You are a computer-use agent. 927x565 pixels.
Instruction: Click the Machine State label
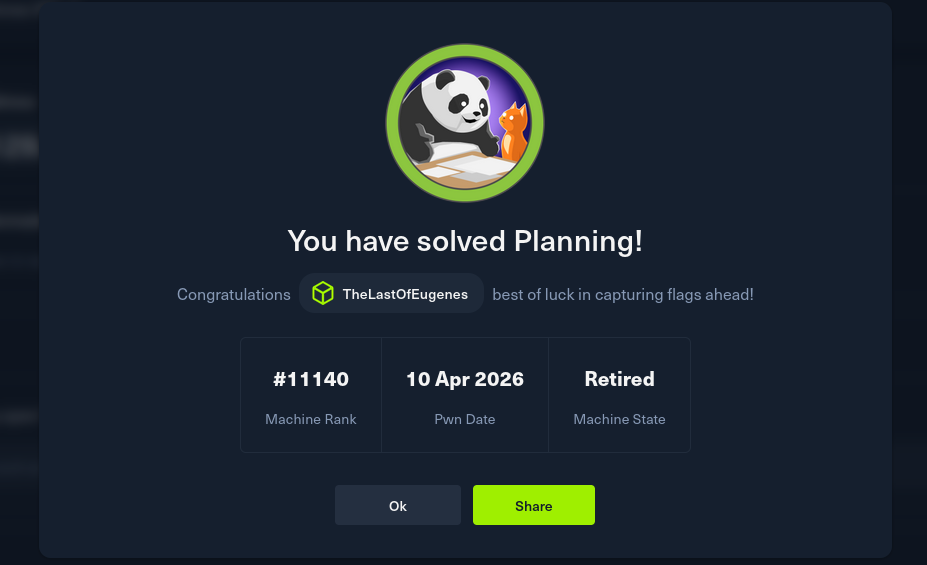coord(619,419)
